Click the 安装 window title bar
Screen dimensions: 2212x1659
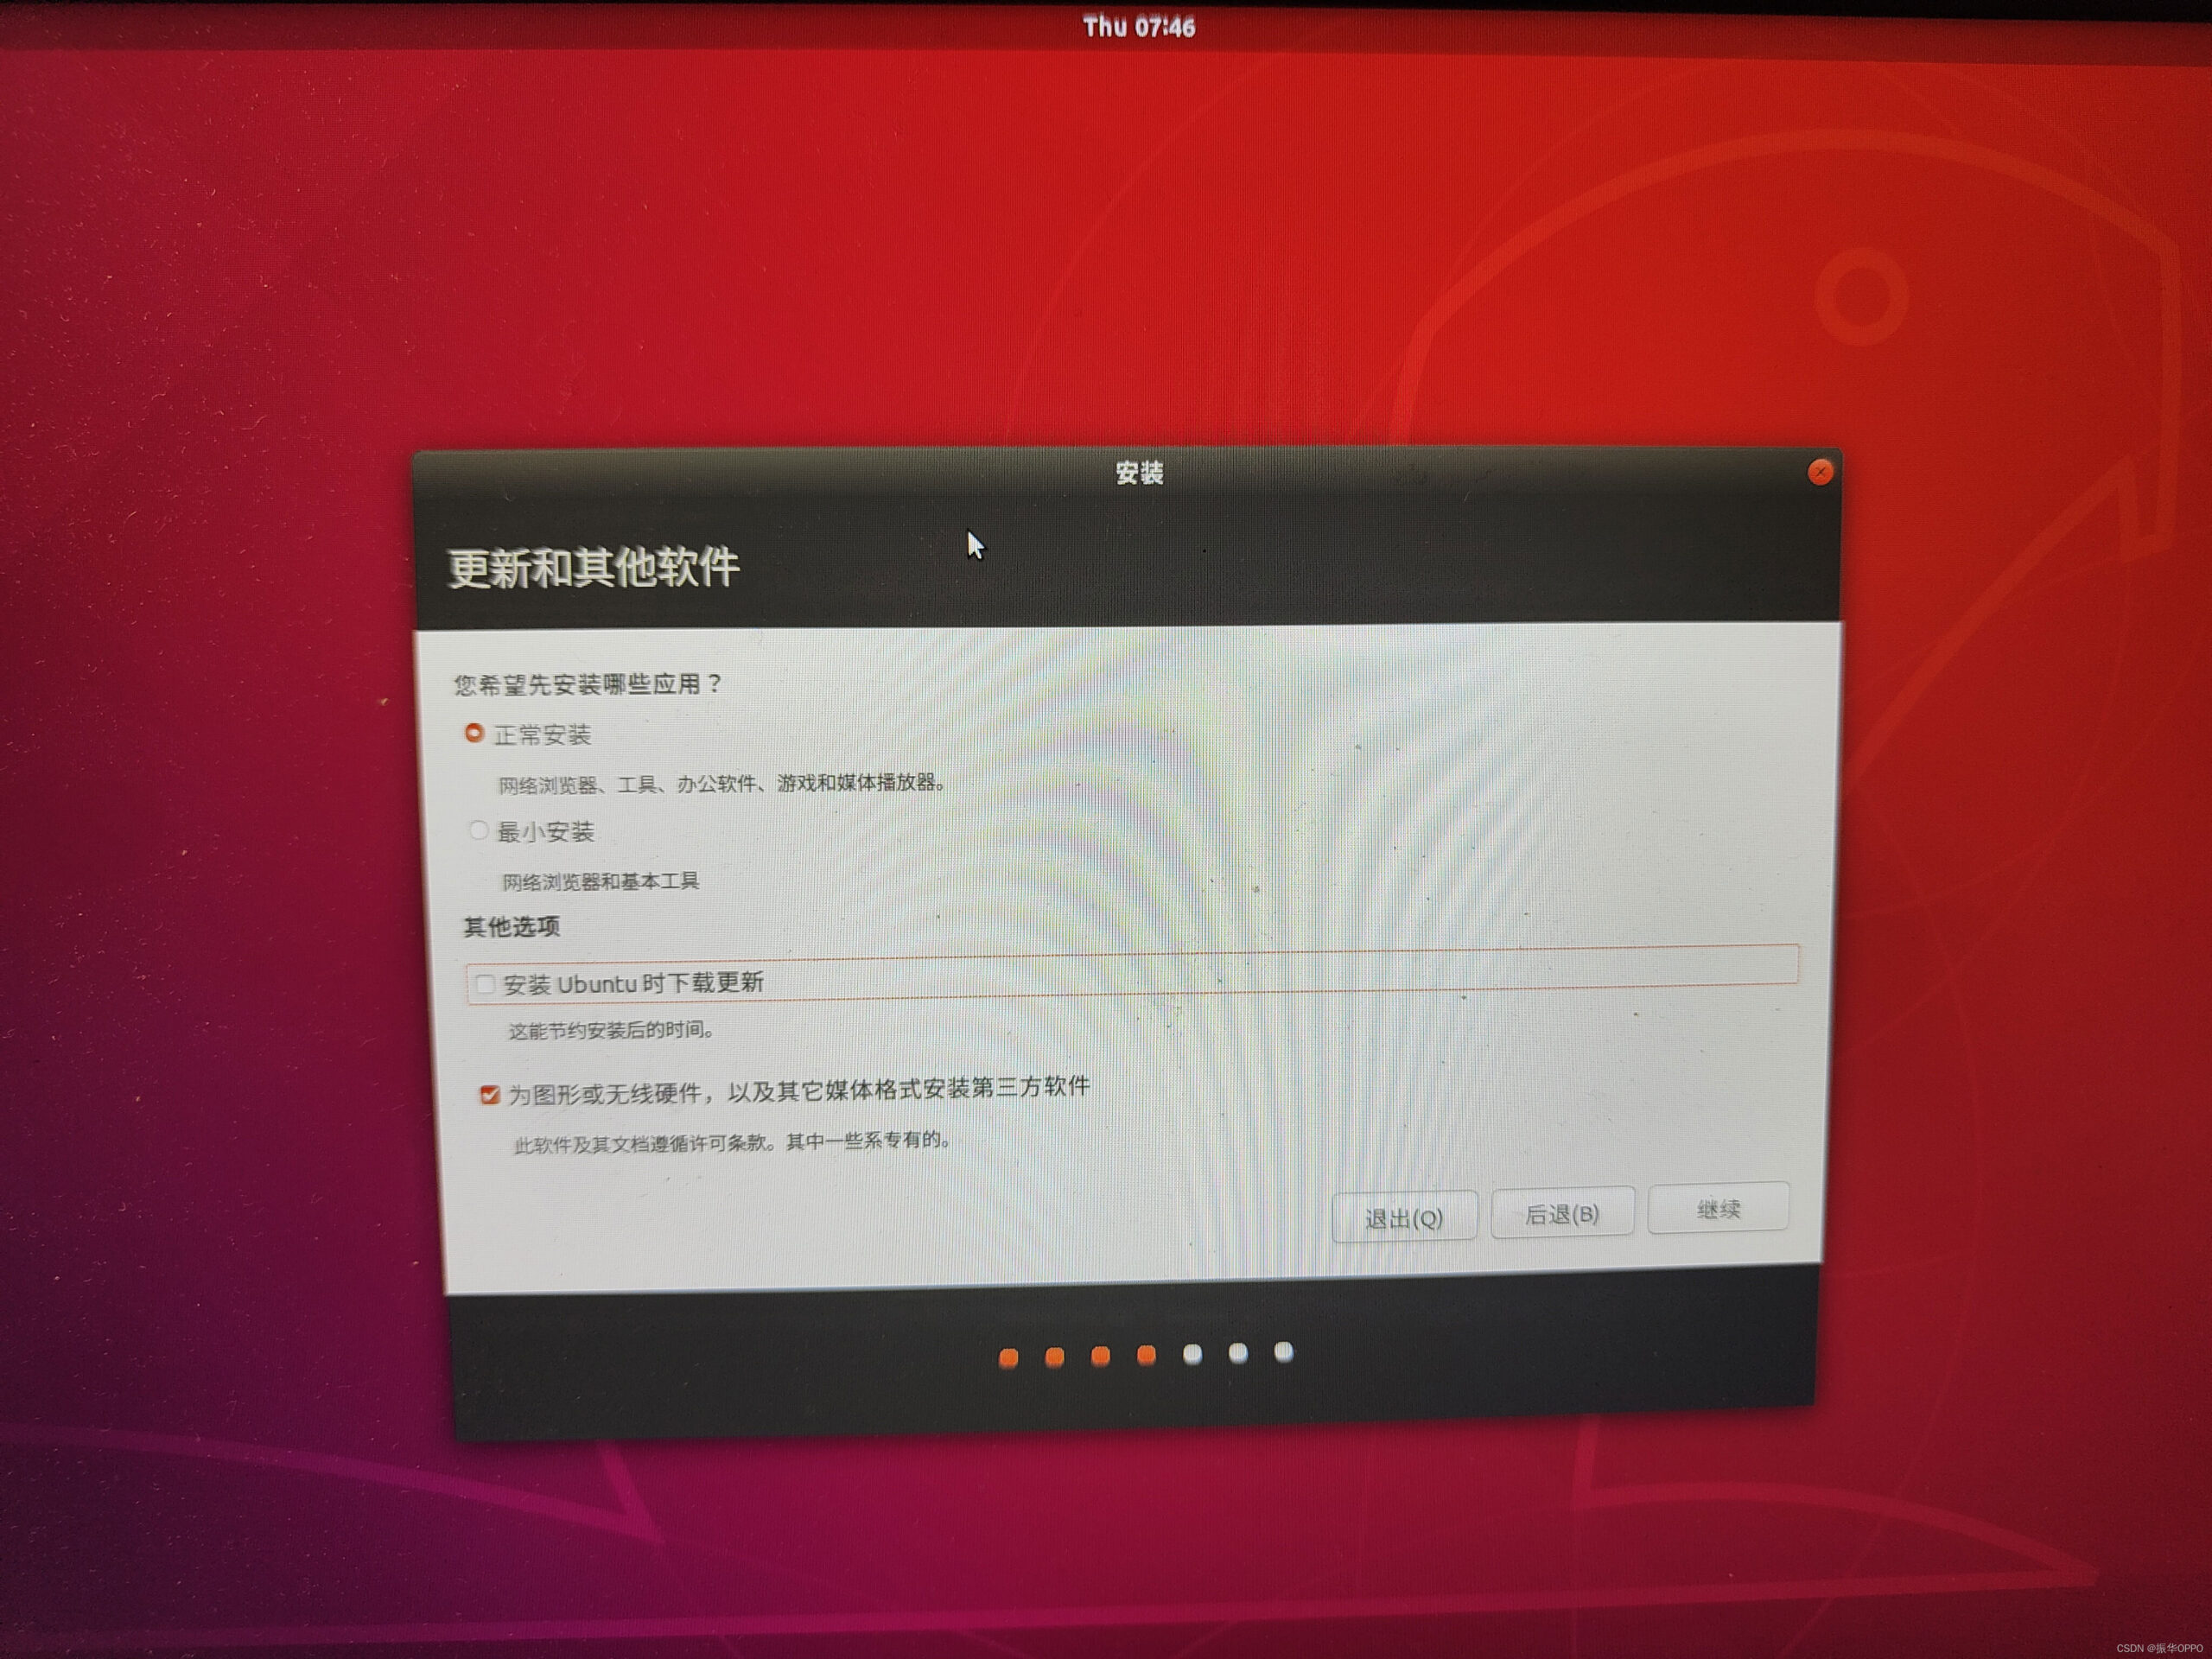point(1139,474)
